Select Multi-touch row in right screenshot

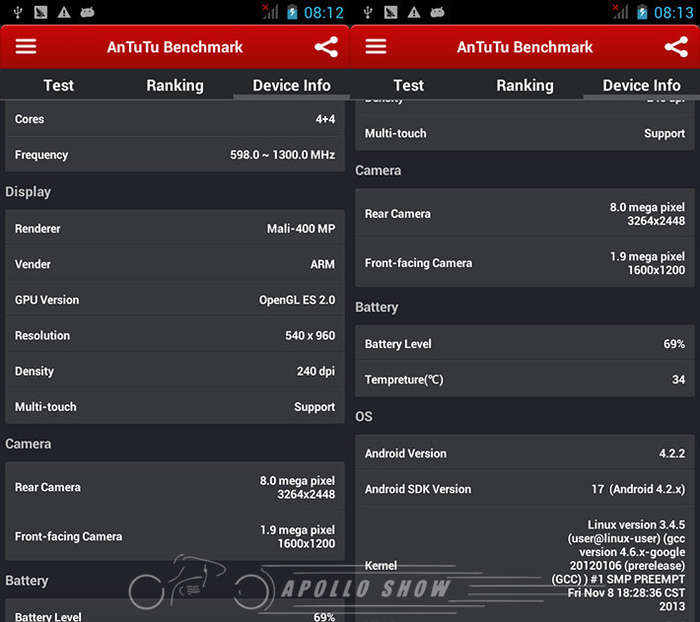(x=525, y=133)
